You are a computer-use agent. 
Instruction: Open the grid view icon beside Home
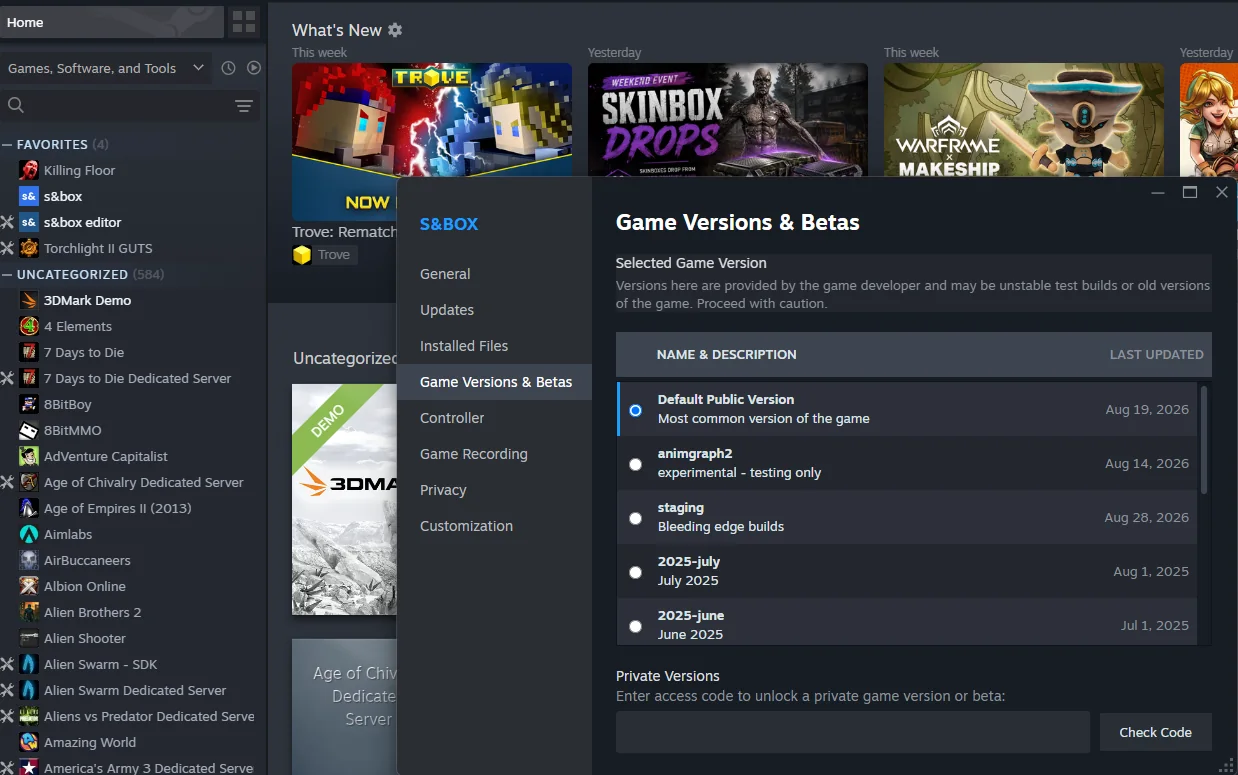(243, 22)
